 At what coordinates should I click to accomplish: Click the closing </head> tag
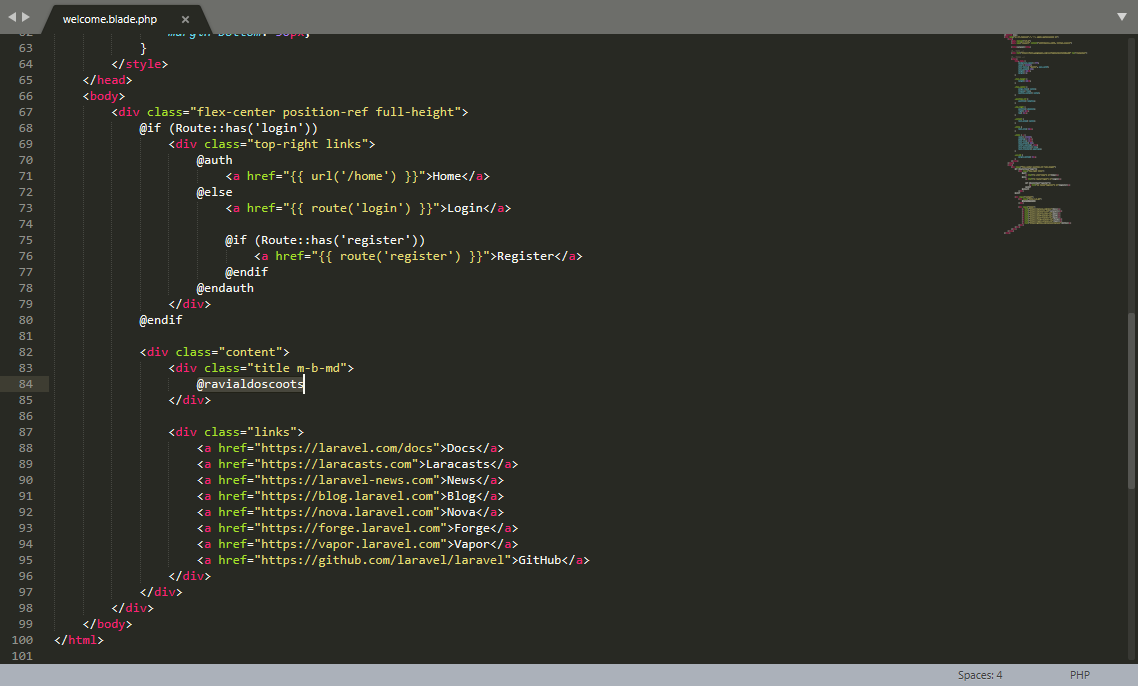pos(107,81)
